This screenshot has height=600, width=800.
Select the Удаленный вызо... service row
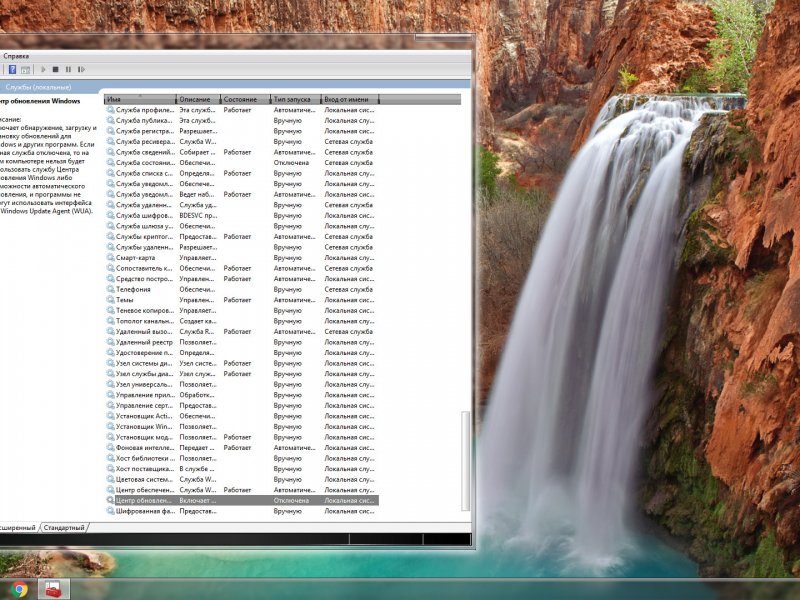click(x=242, y=332)
